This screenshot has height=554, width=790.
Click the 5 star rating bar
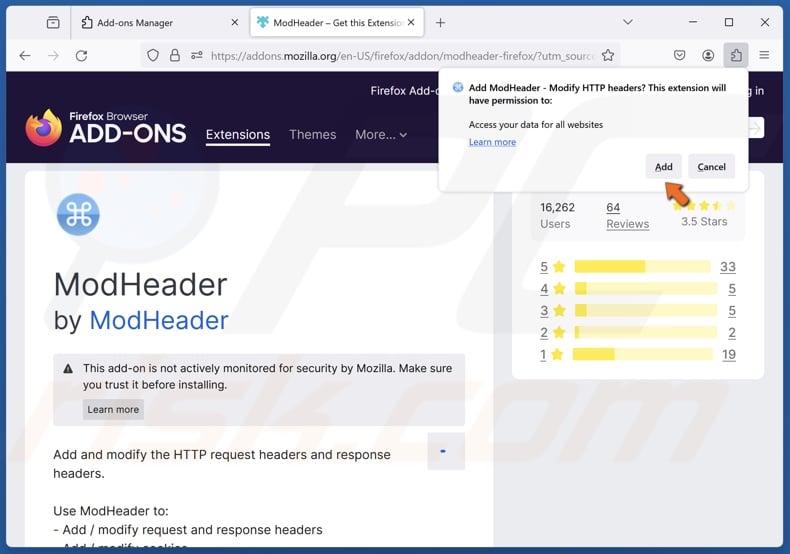(642, 266)
